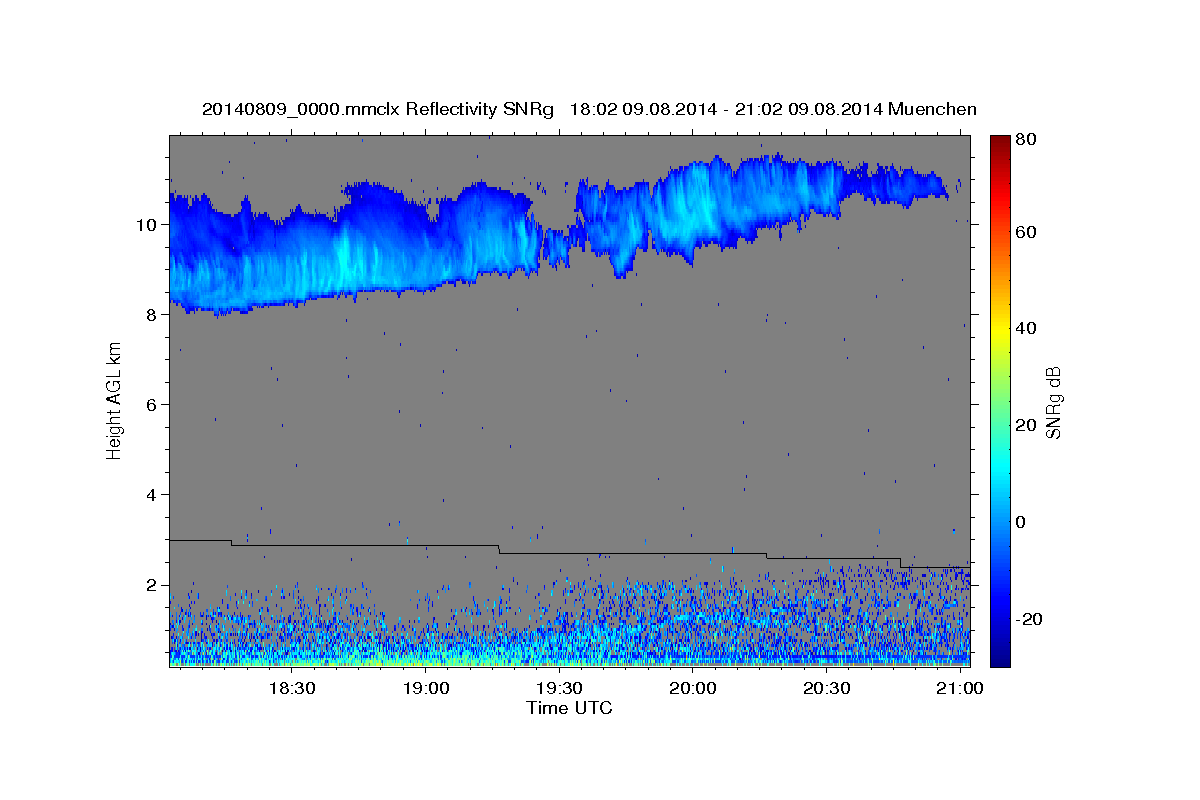Viewport: 1200px width, 800px height.
Task: Click the 21:00 time tick label
Action: (960, 689)
